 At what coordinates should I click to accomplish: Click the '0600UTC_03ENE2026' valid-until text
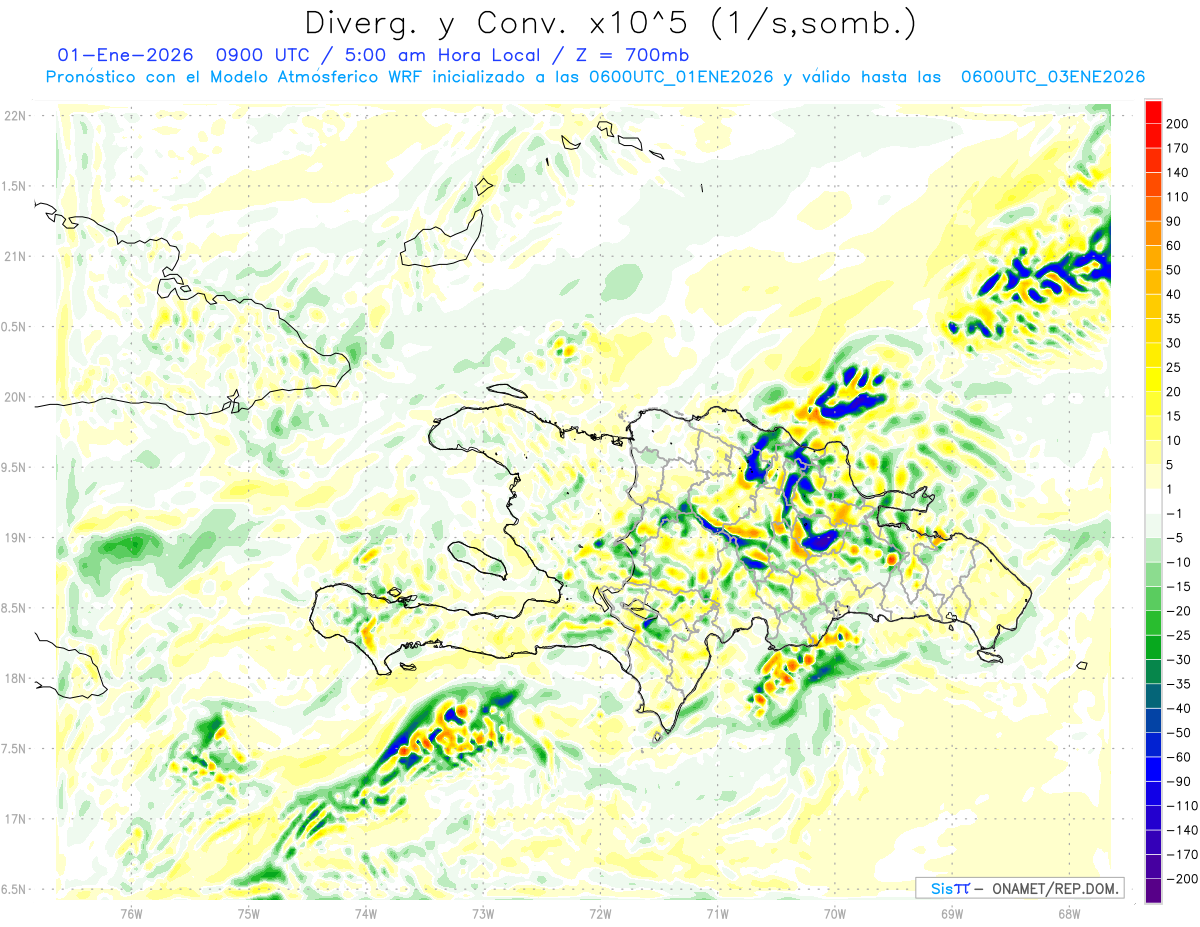[1052, 77]
